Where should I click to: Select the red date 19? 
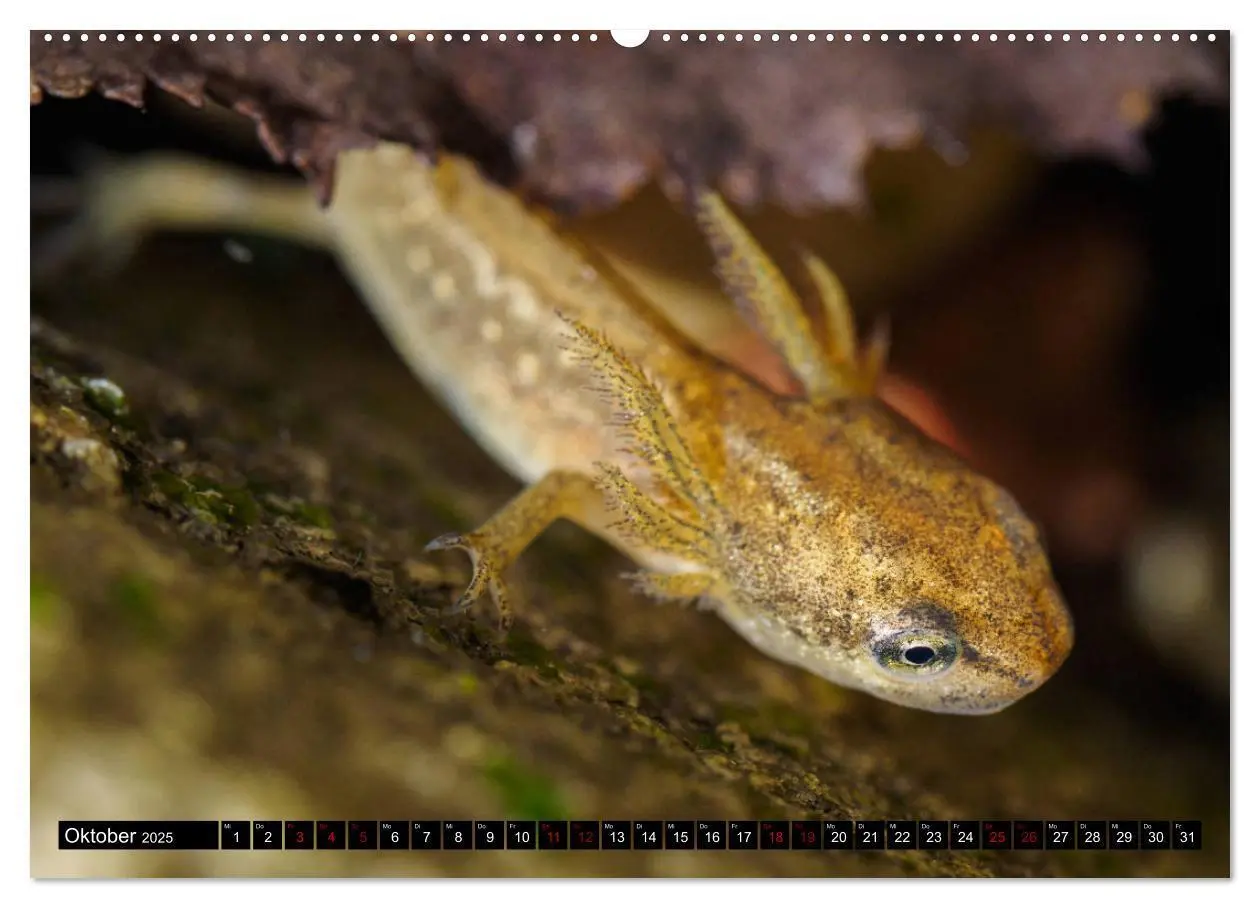tap(806, 836)
